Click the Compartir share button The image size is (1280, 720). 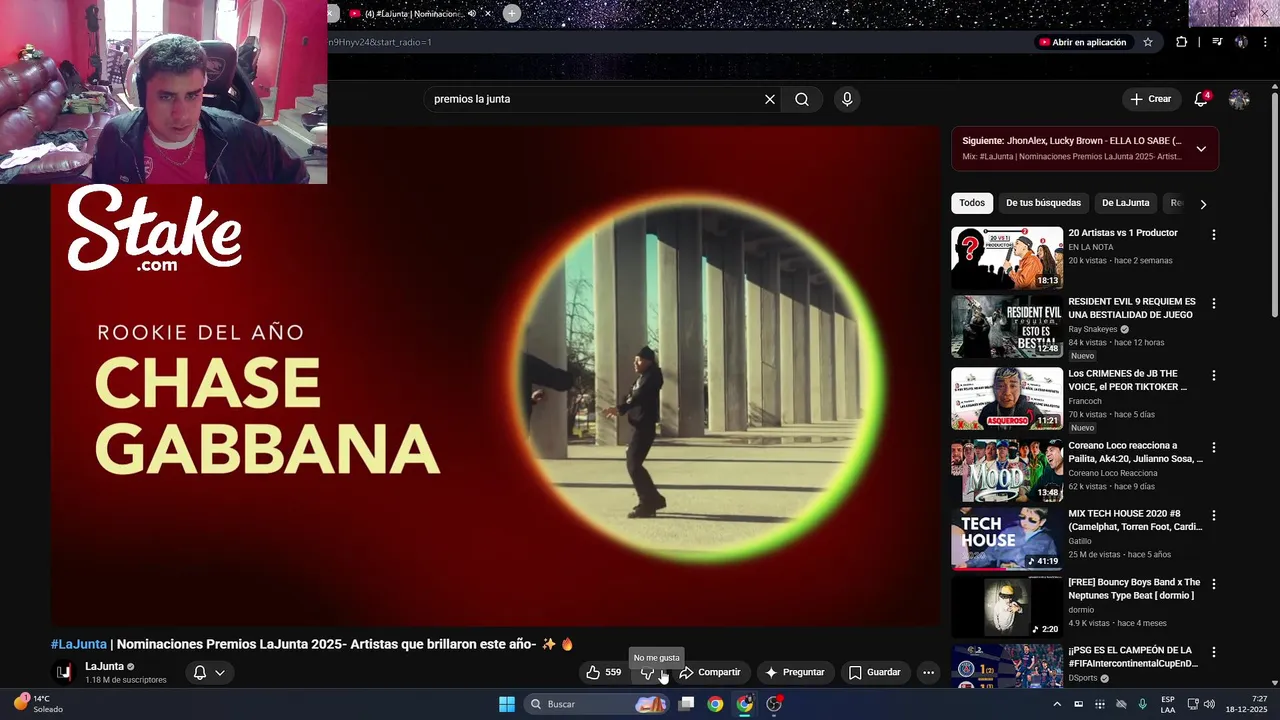(710, 672)
